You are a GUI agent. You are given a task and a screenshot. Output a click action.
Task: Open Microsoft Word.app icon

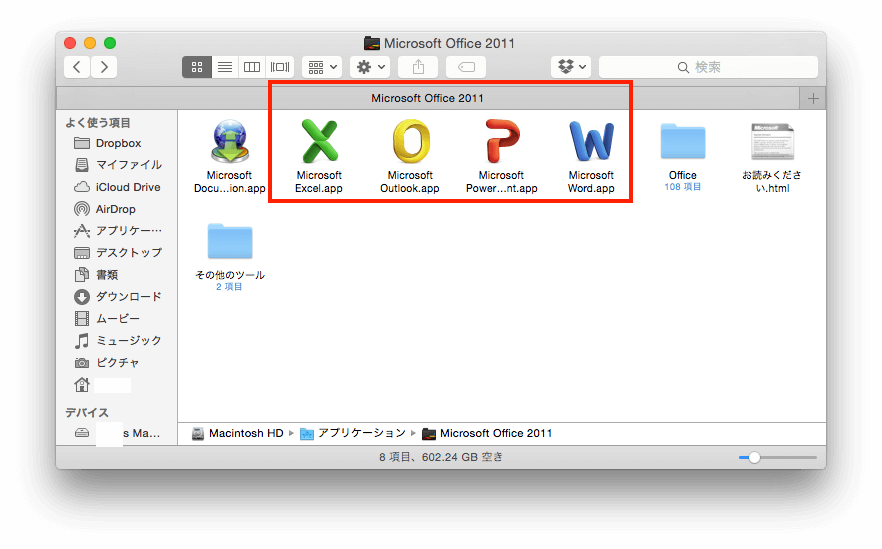pos(591,141)
